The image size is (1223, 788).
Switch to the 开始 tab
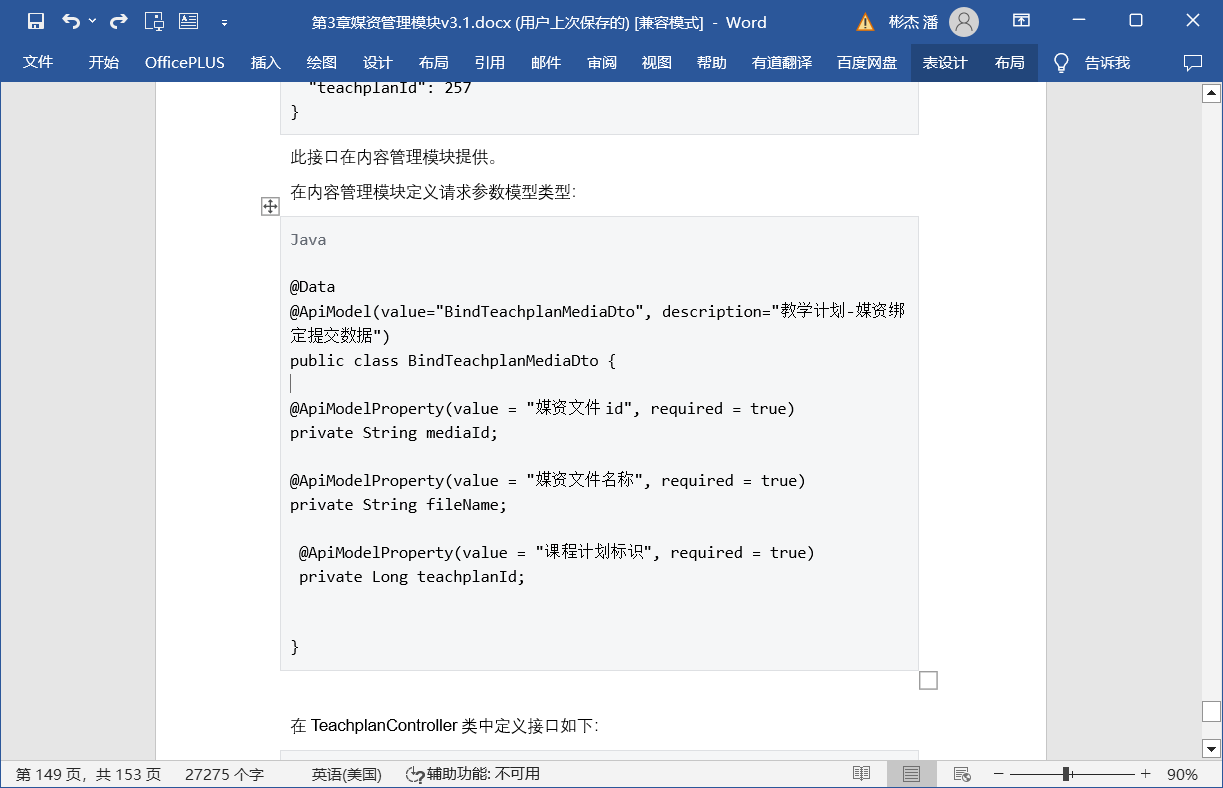tap(103, 62)
